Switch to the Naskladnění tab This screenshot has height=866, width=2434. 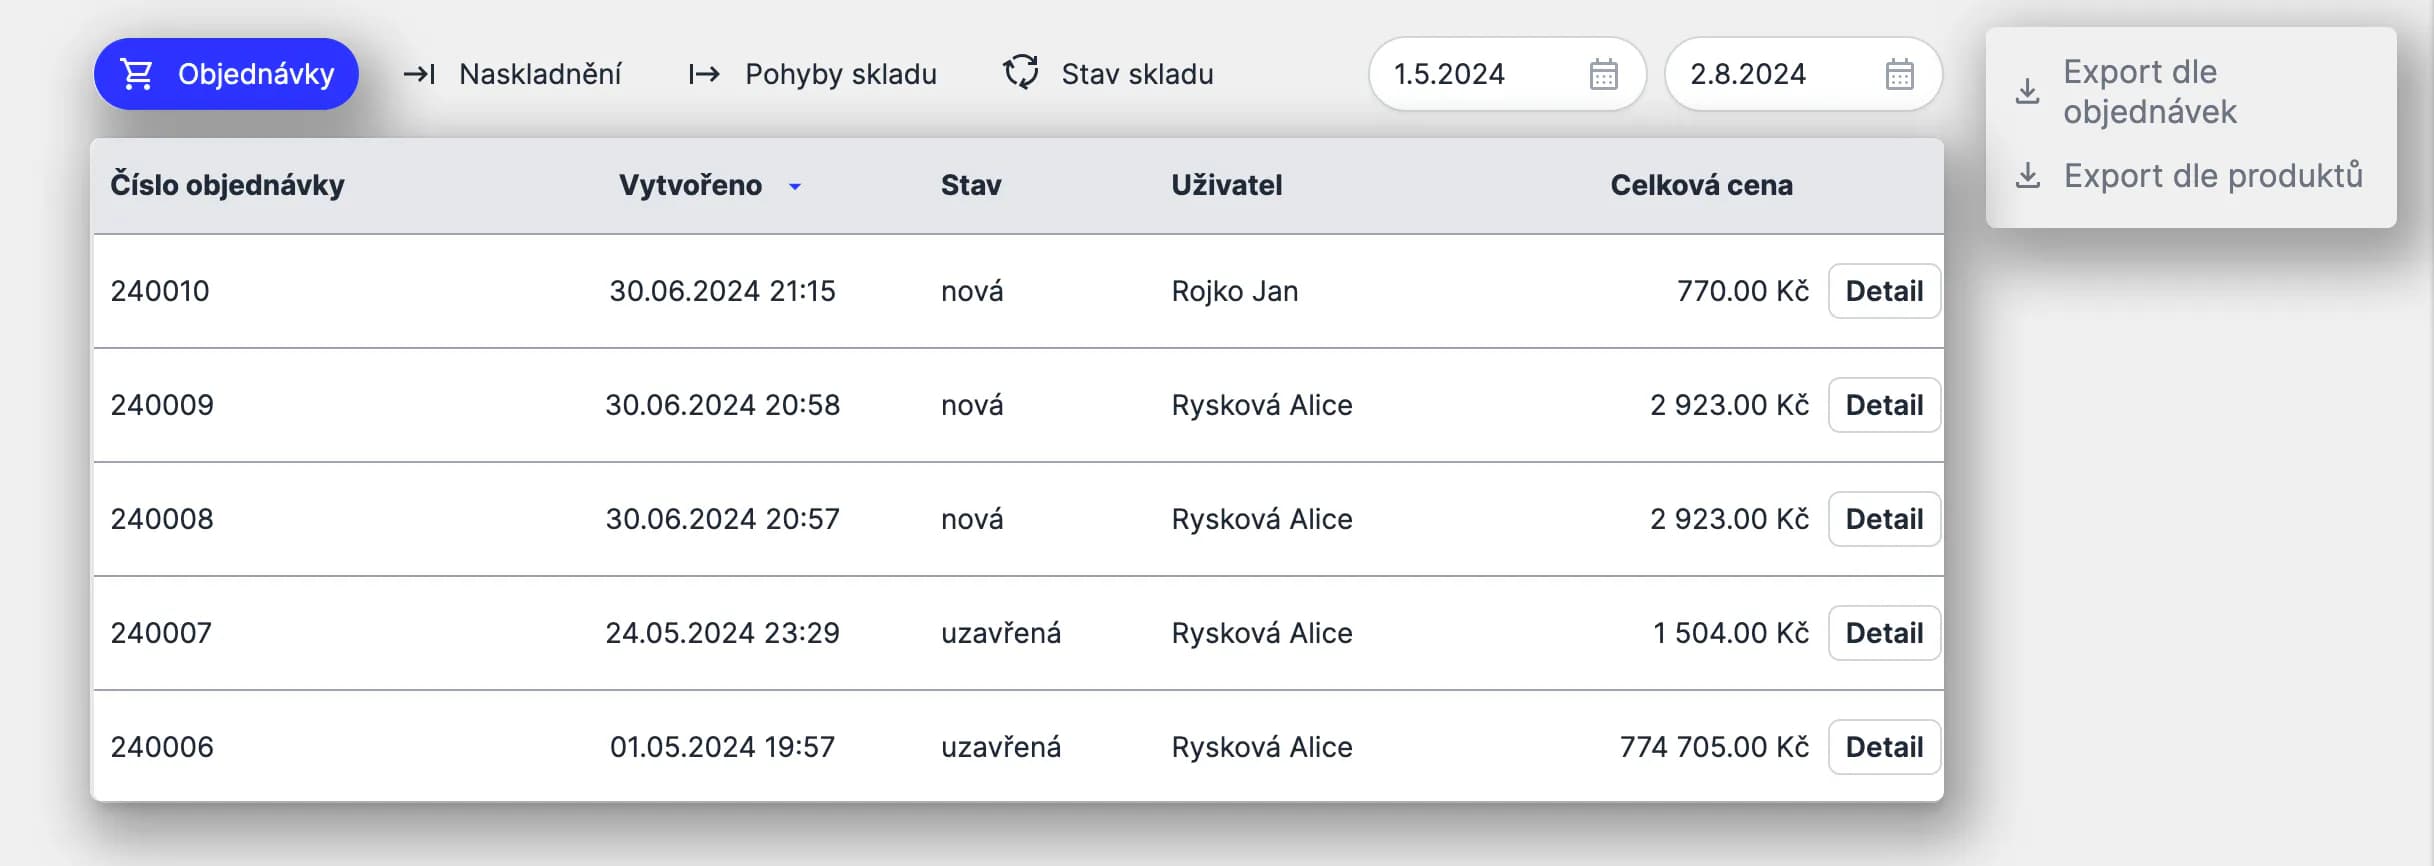point(540,74)
